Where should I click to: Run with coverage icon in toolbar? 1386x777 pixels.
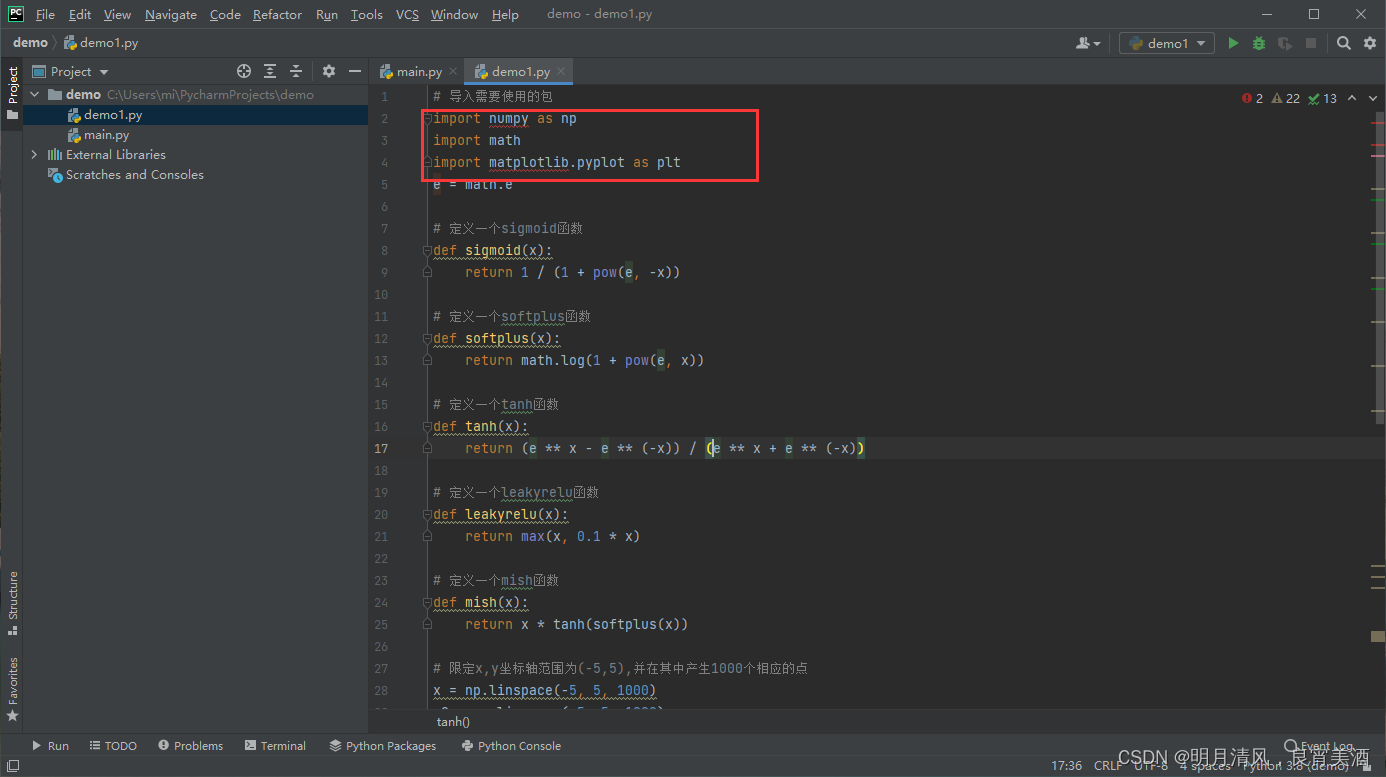(1285, 43)
